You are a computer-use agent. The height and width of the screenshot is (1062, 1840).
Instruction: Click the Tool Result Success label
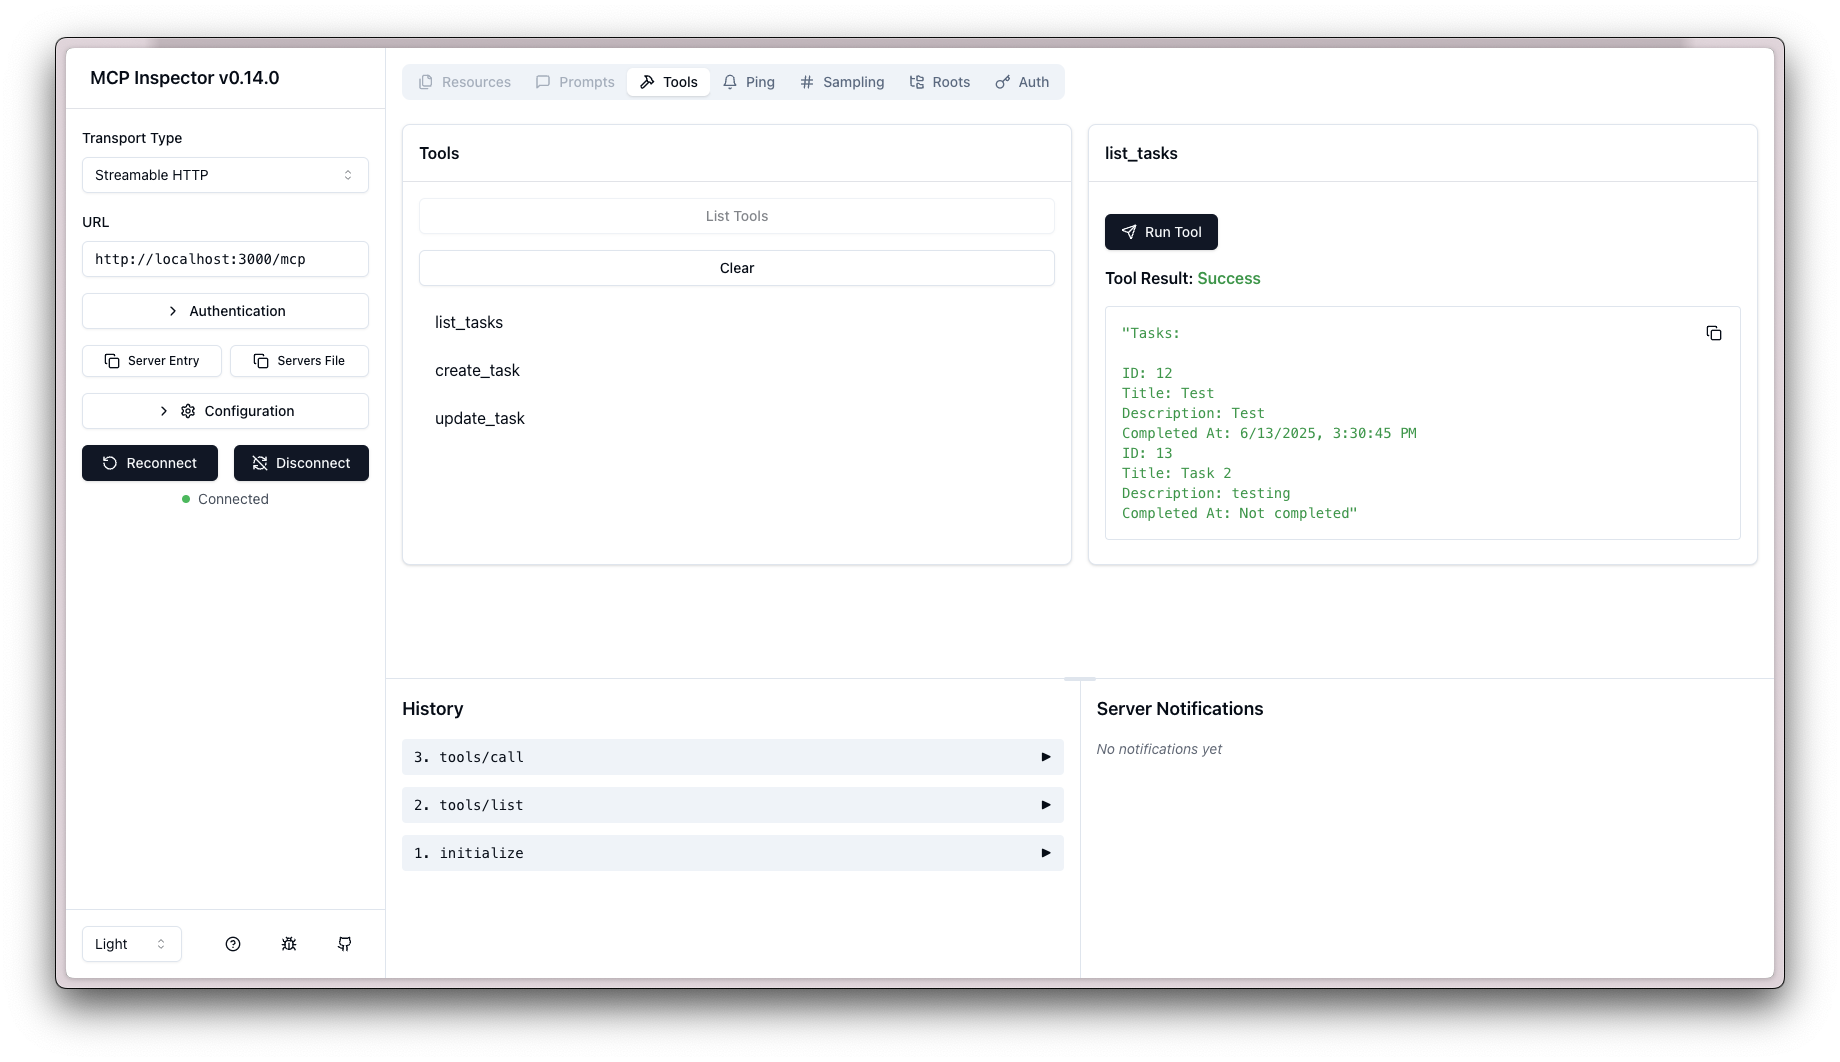click(x=1183, y=278)
